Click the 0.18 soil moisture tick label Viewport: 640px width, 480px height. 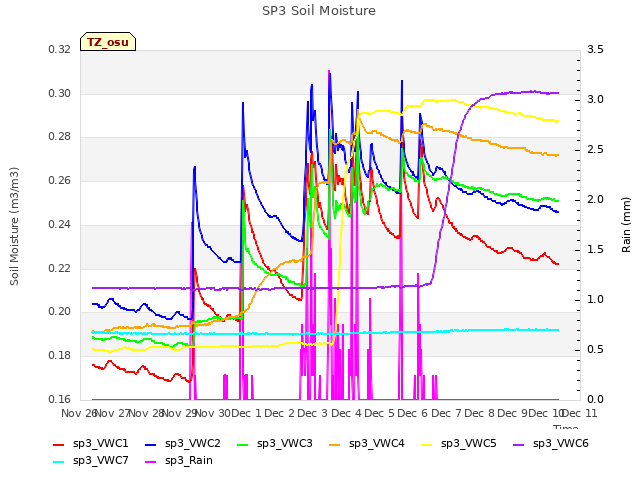[x=60, y=356]
